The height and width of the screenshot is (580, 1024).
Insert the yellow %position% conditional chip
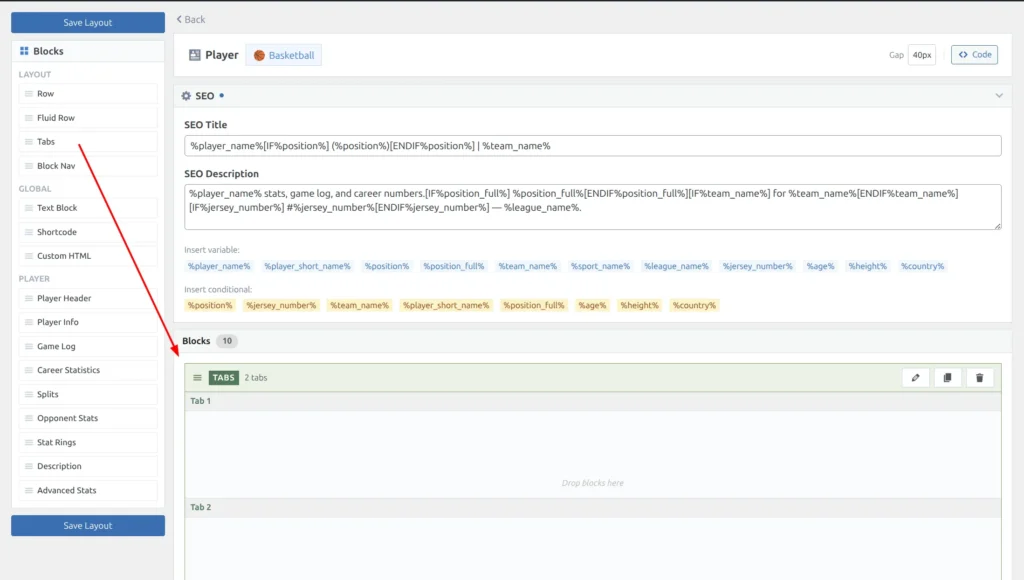click(210, 305)
